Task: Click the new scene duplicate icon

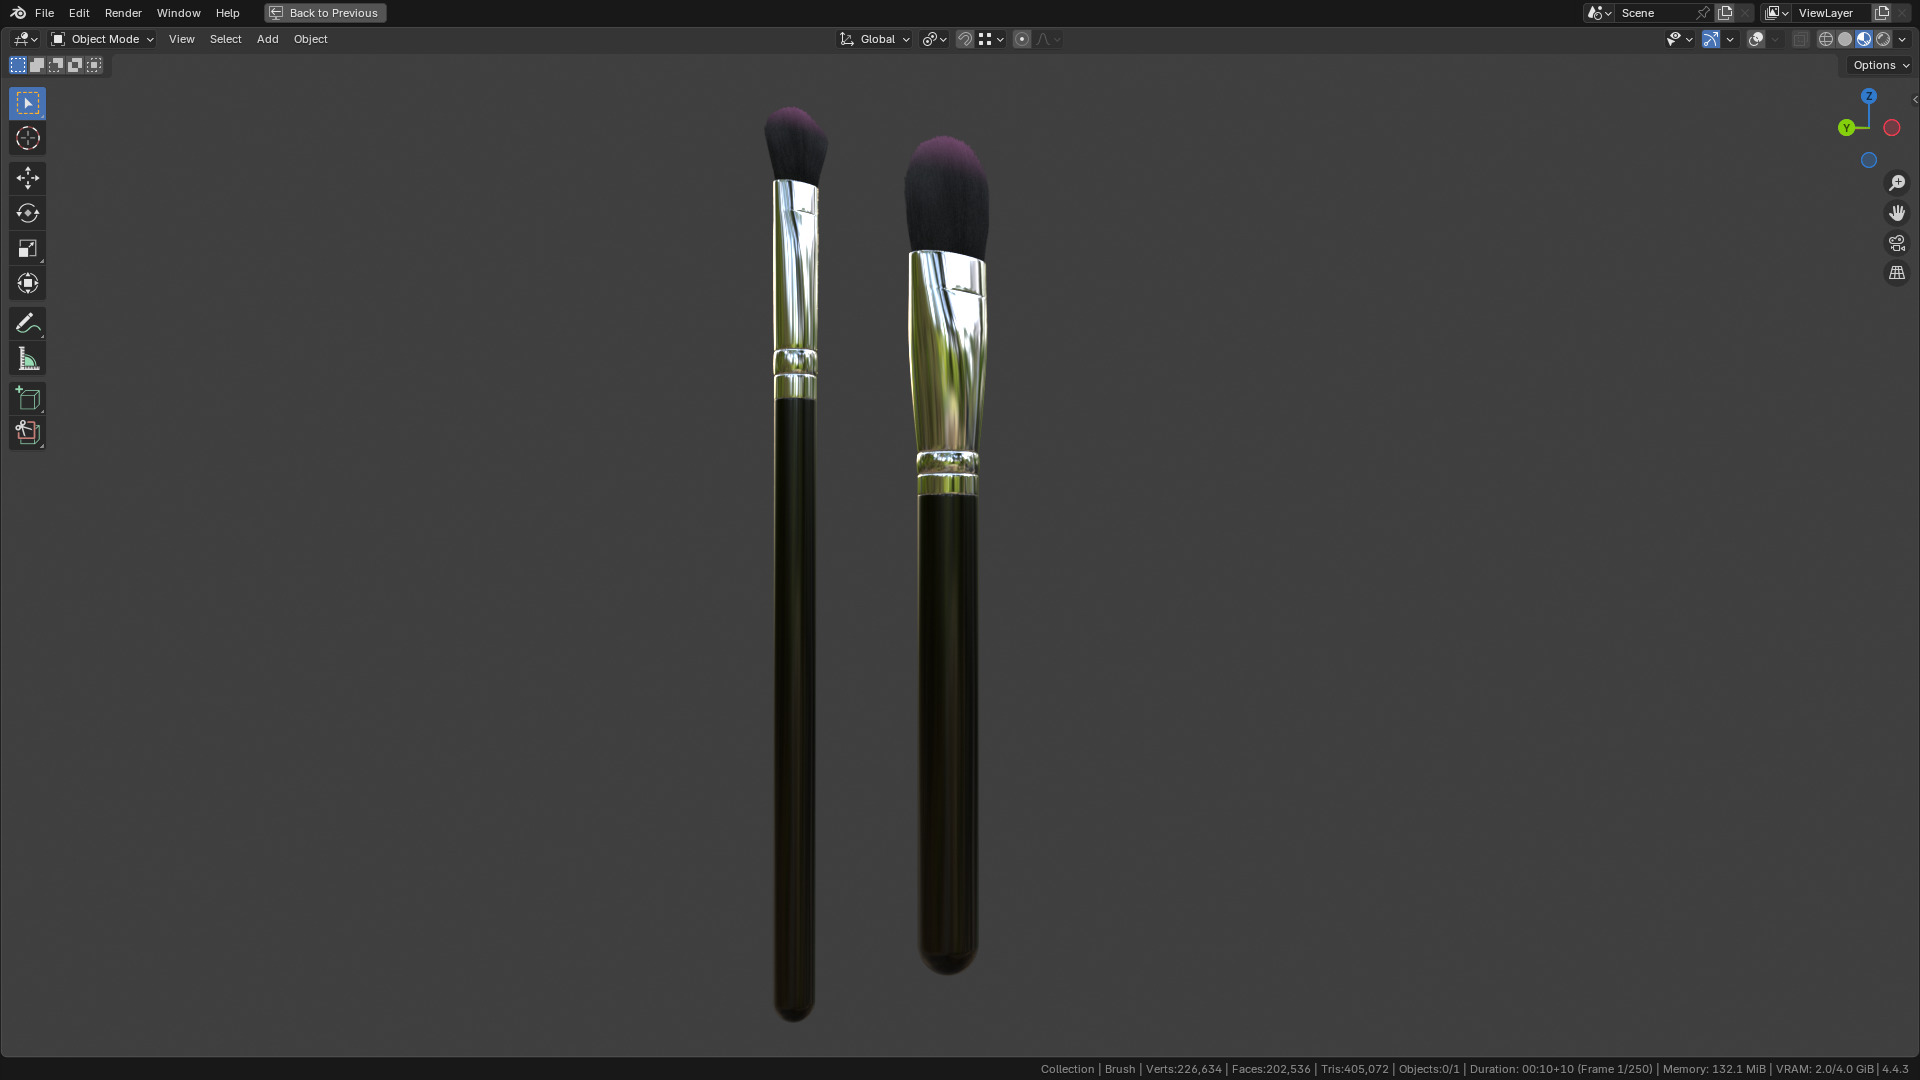Action: click(1725, 13)
